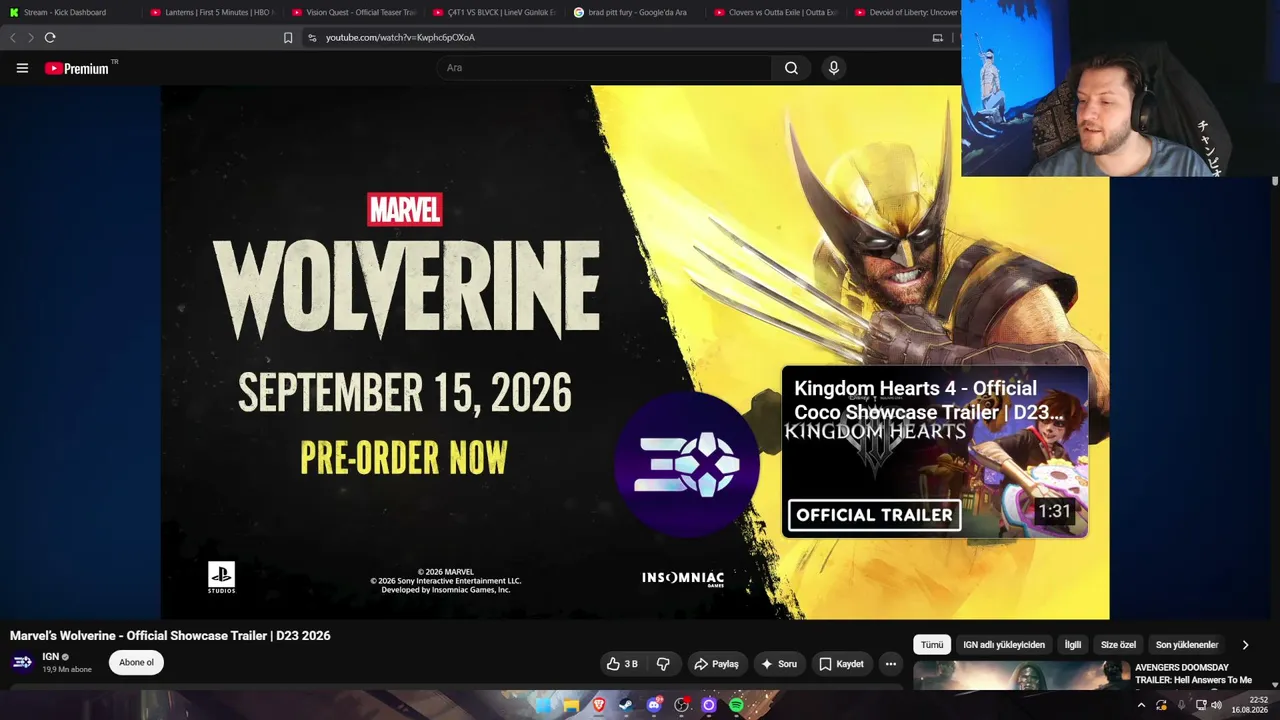Launch Steam from the taskbar
The width and height of the screenshot is (1280, 720).
(x=626, y=705)
